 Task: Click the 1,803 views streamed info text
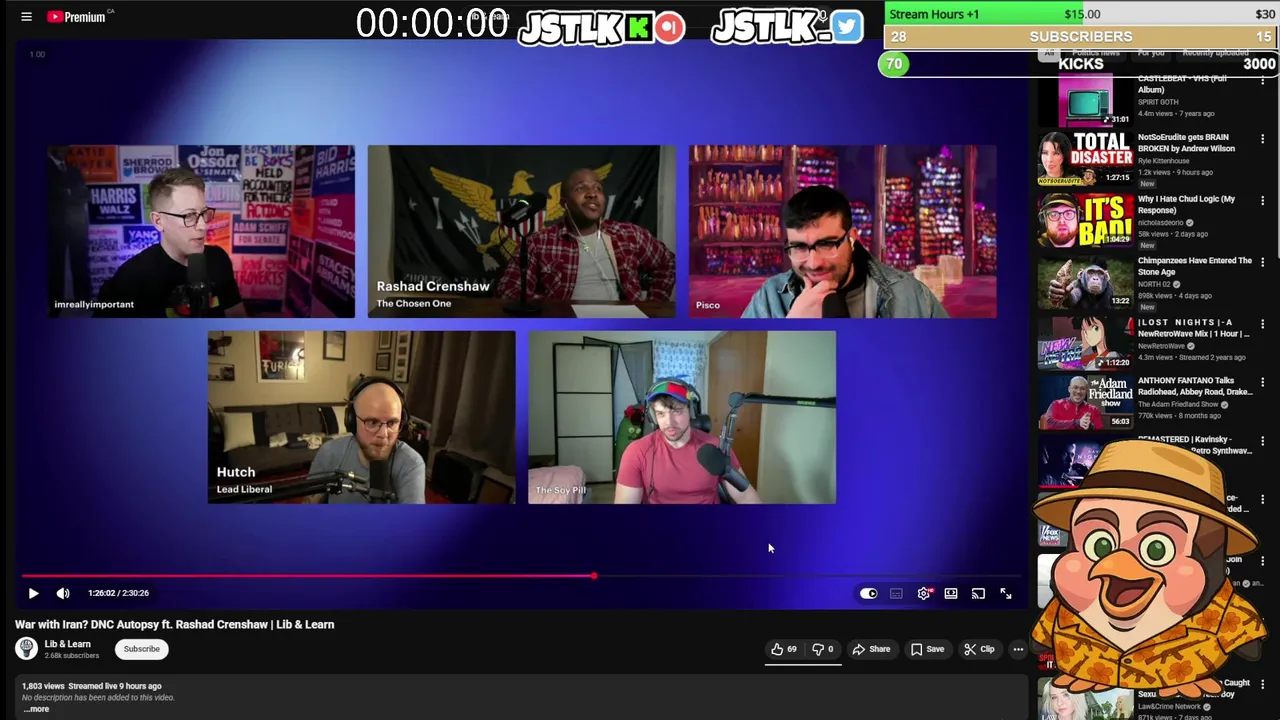tap(91, 686)
